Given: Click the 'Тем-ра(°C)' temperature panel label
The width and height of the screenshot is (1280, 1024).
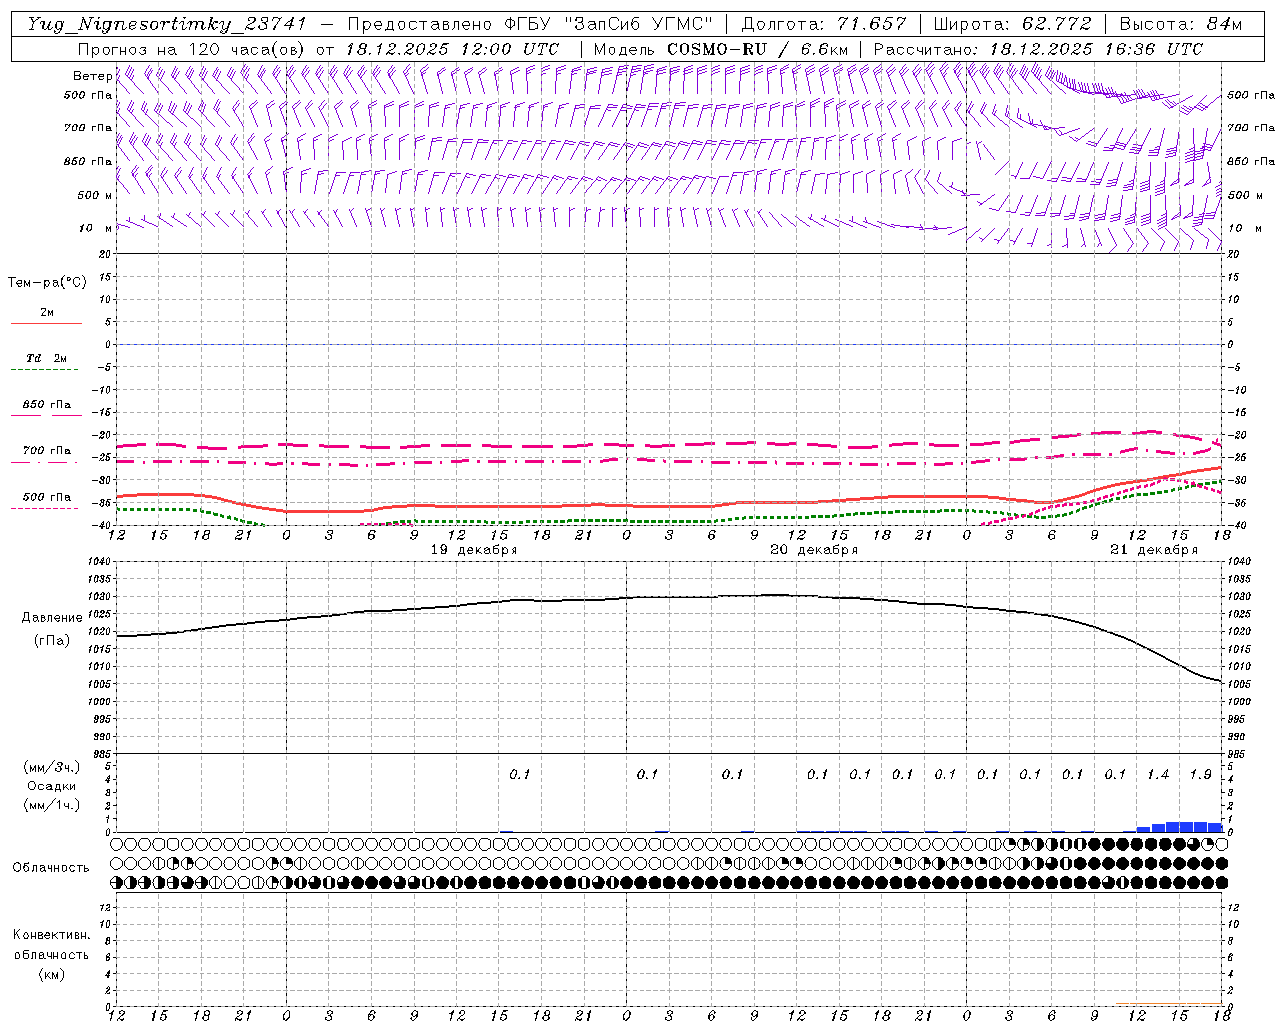Looking at the screenshot, I should pos(47,283).
